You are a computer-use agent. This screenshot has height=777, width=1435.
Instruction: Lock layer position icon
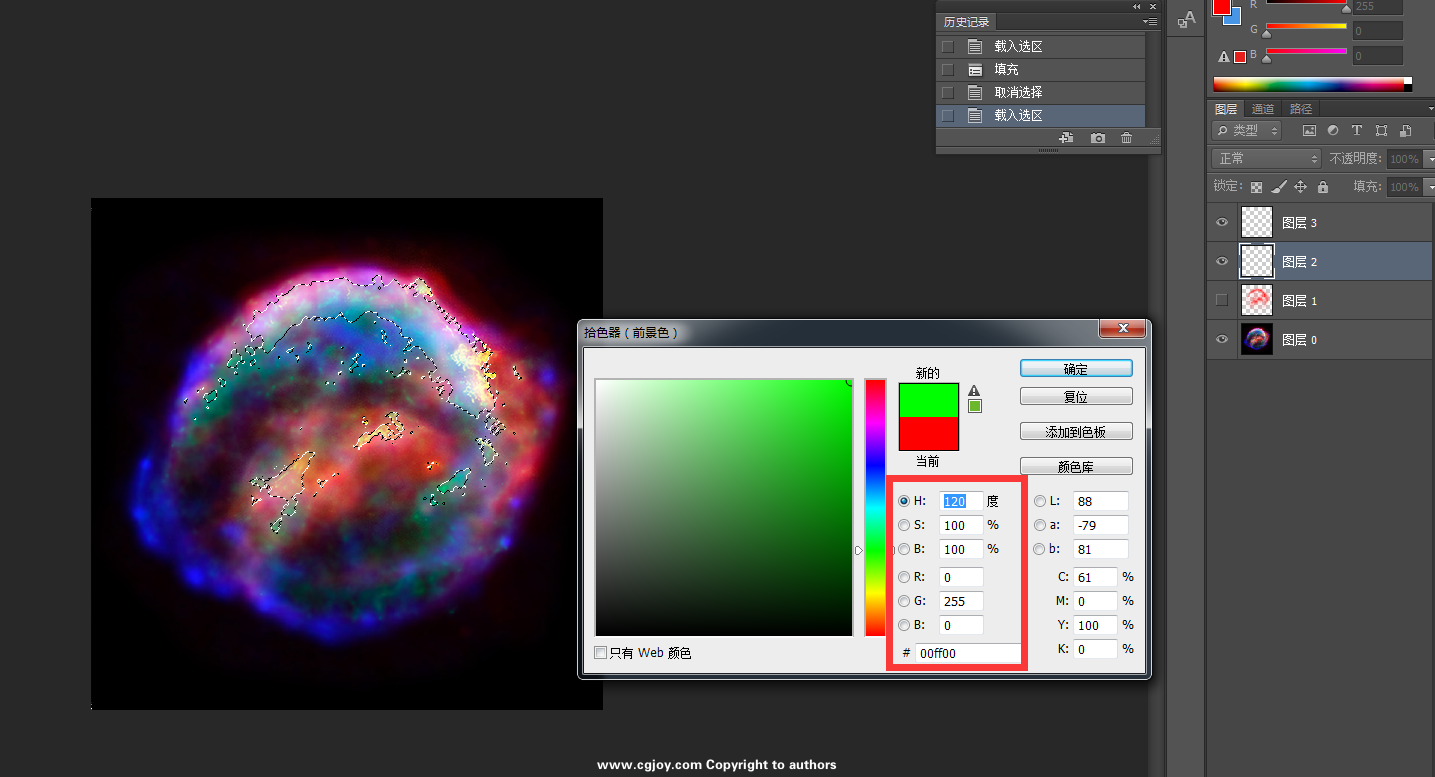pyautogui.click(x=1301, y=187)
